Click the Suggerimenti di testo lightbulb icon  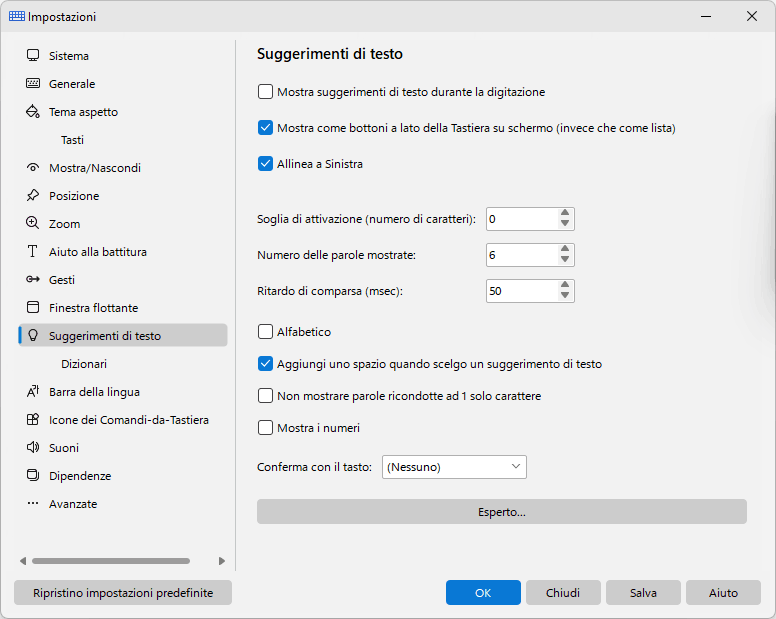[x=33, y=335]
